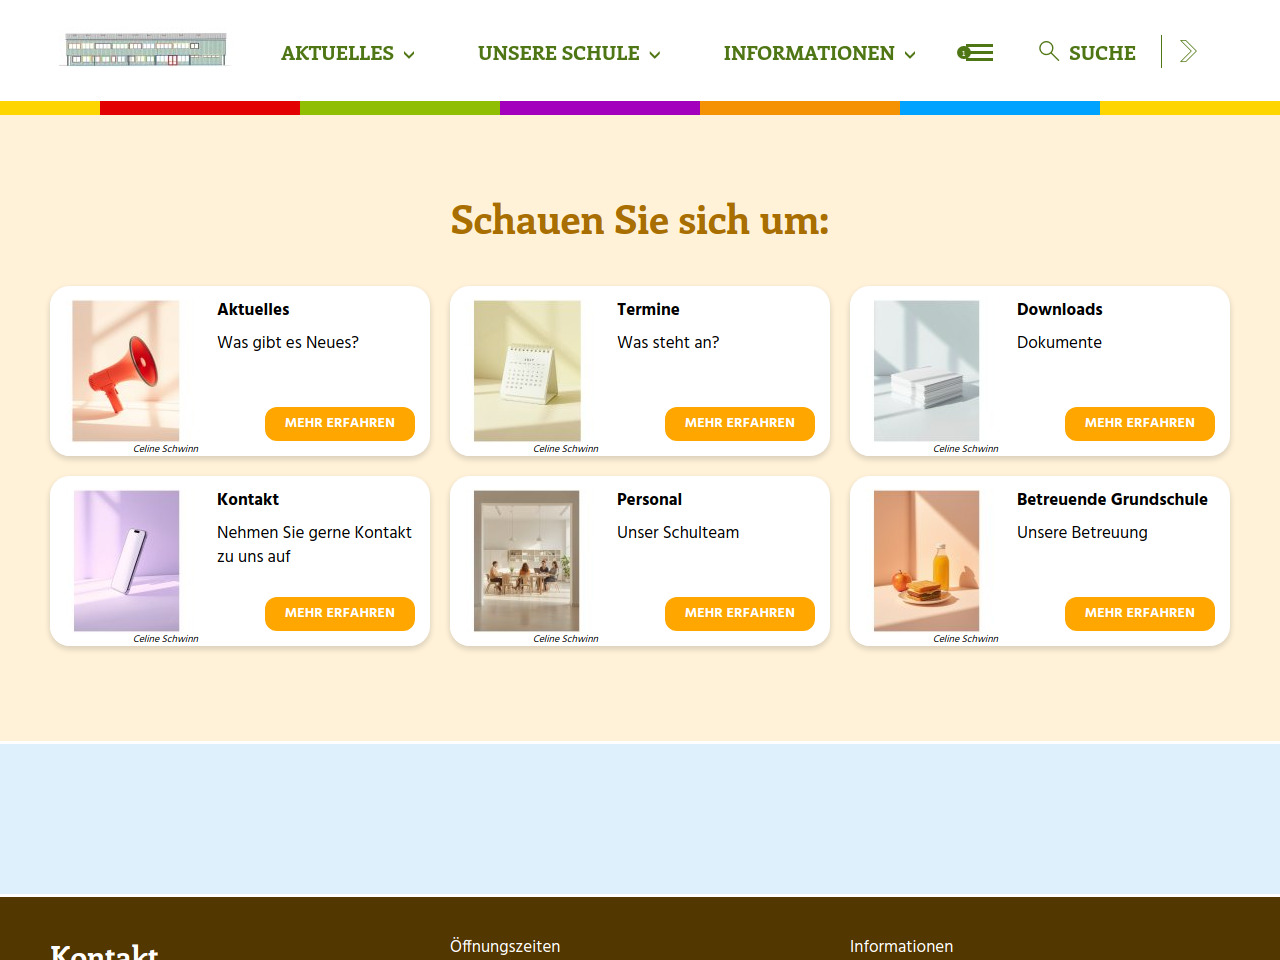
Task: Open the hamburger menu icon
Action: point(975,53)
